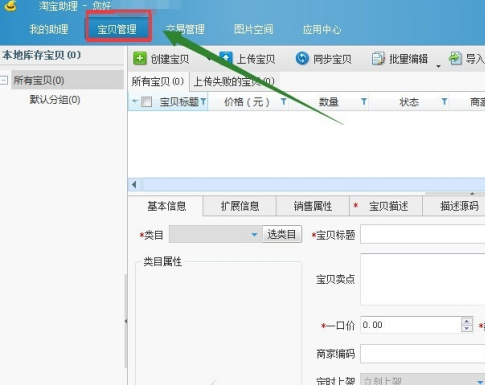This screenshot has width=485, height=385.
Task: Click the 价格（元）column header
Action: (247, 102)
